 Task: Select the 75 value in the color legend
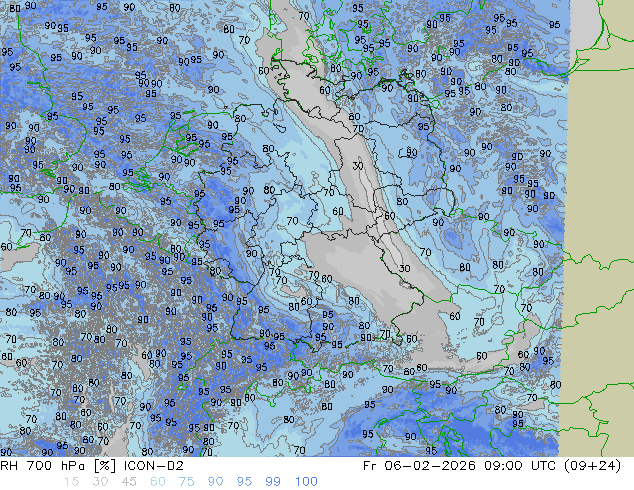pyautogui.click(x=186, y=482)
